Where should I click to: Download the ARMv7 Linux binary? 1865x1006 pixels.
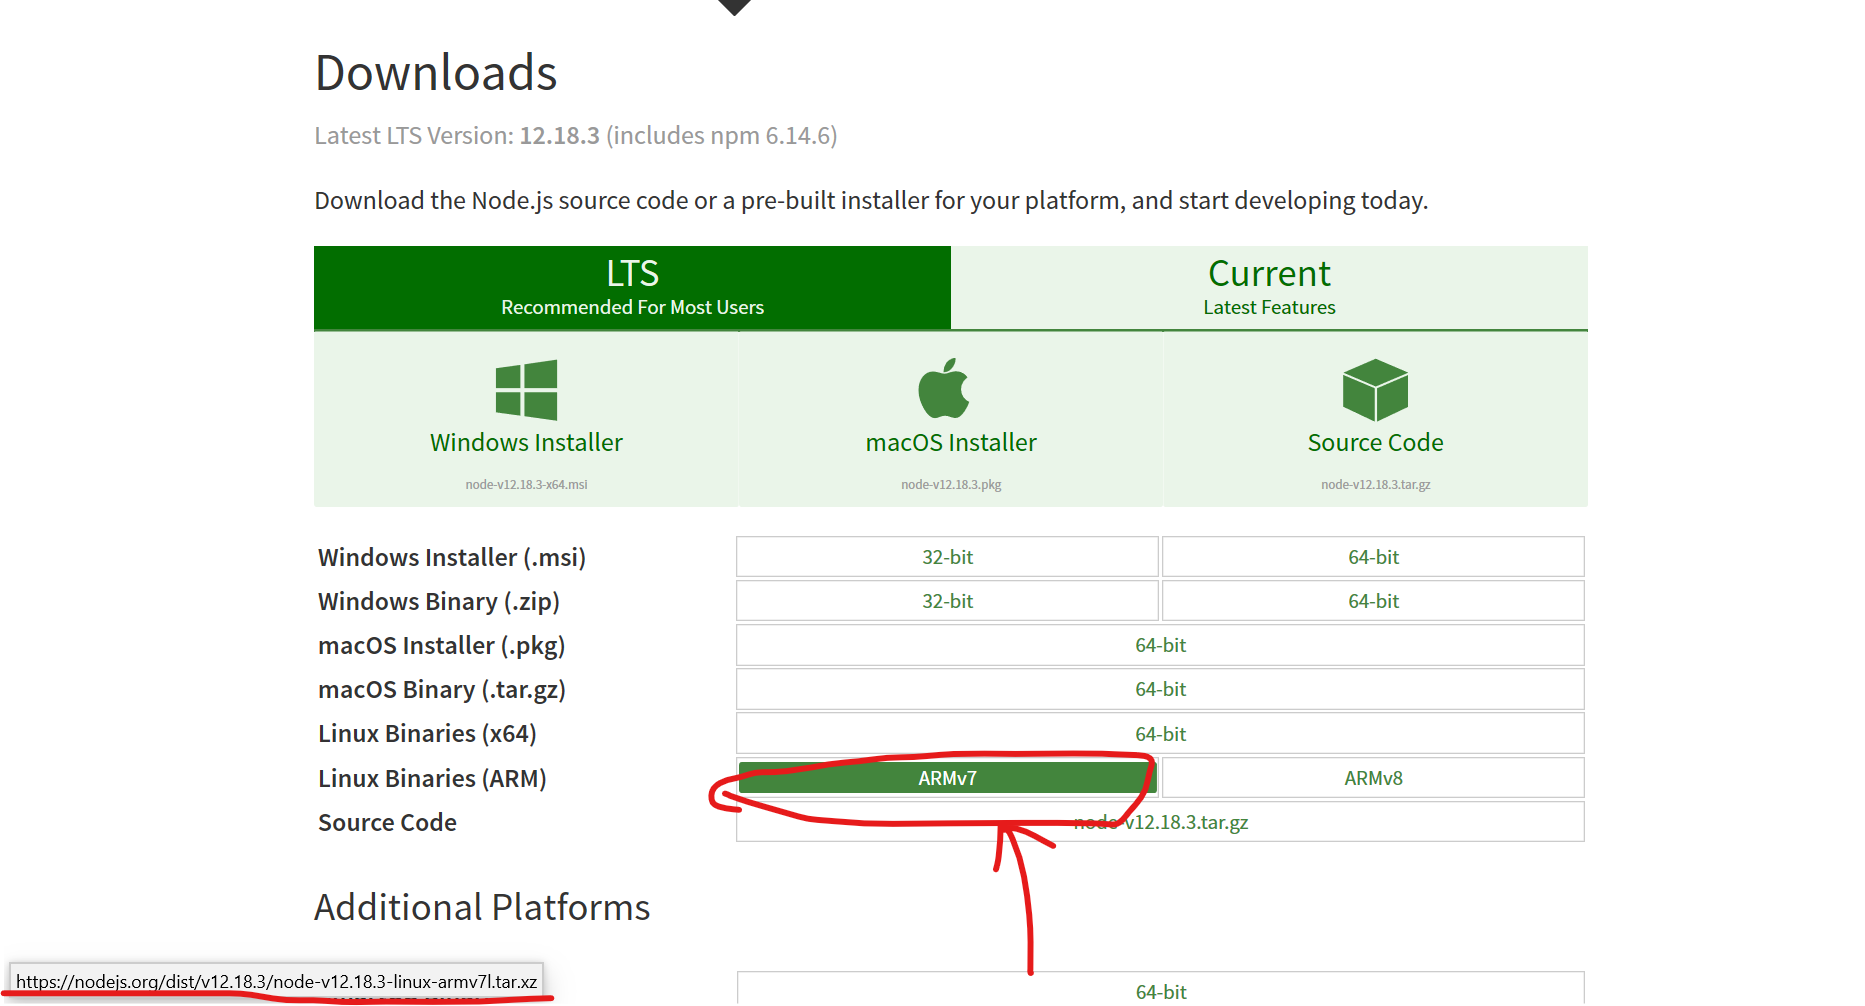click(947, 778)
